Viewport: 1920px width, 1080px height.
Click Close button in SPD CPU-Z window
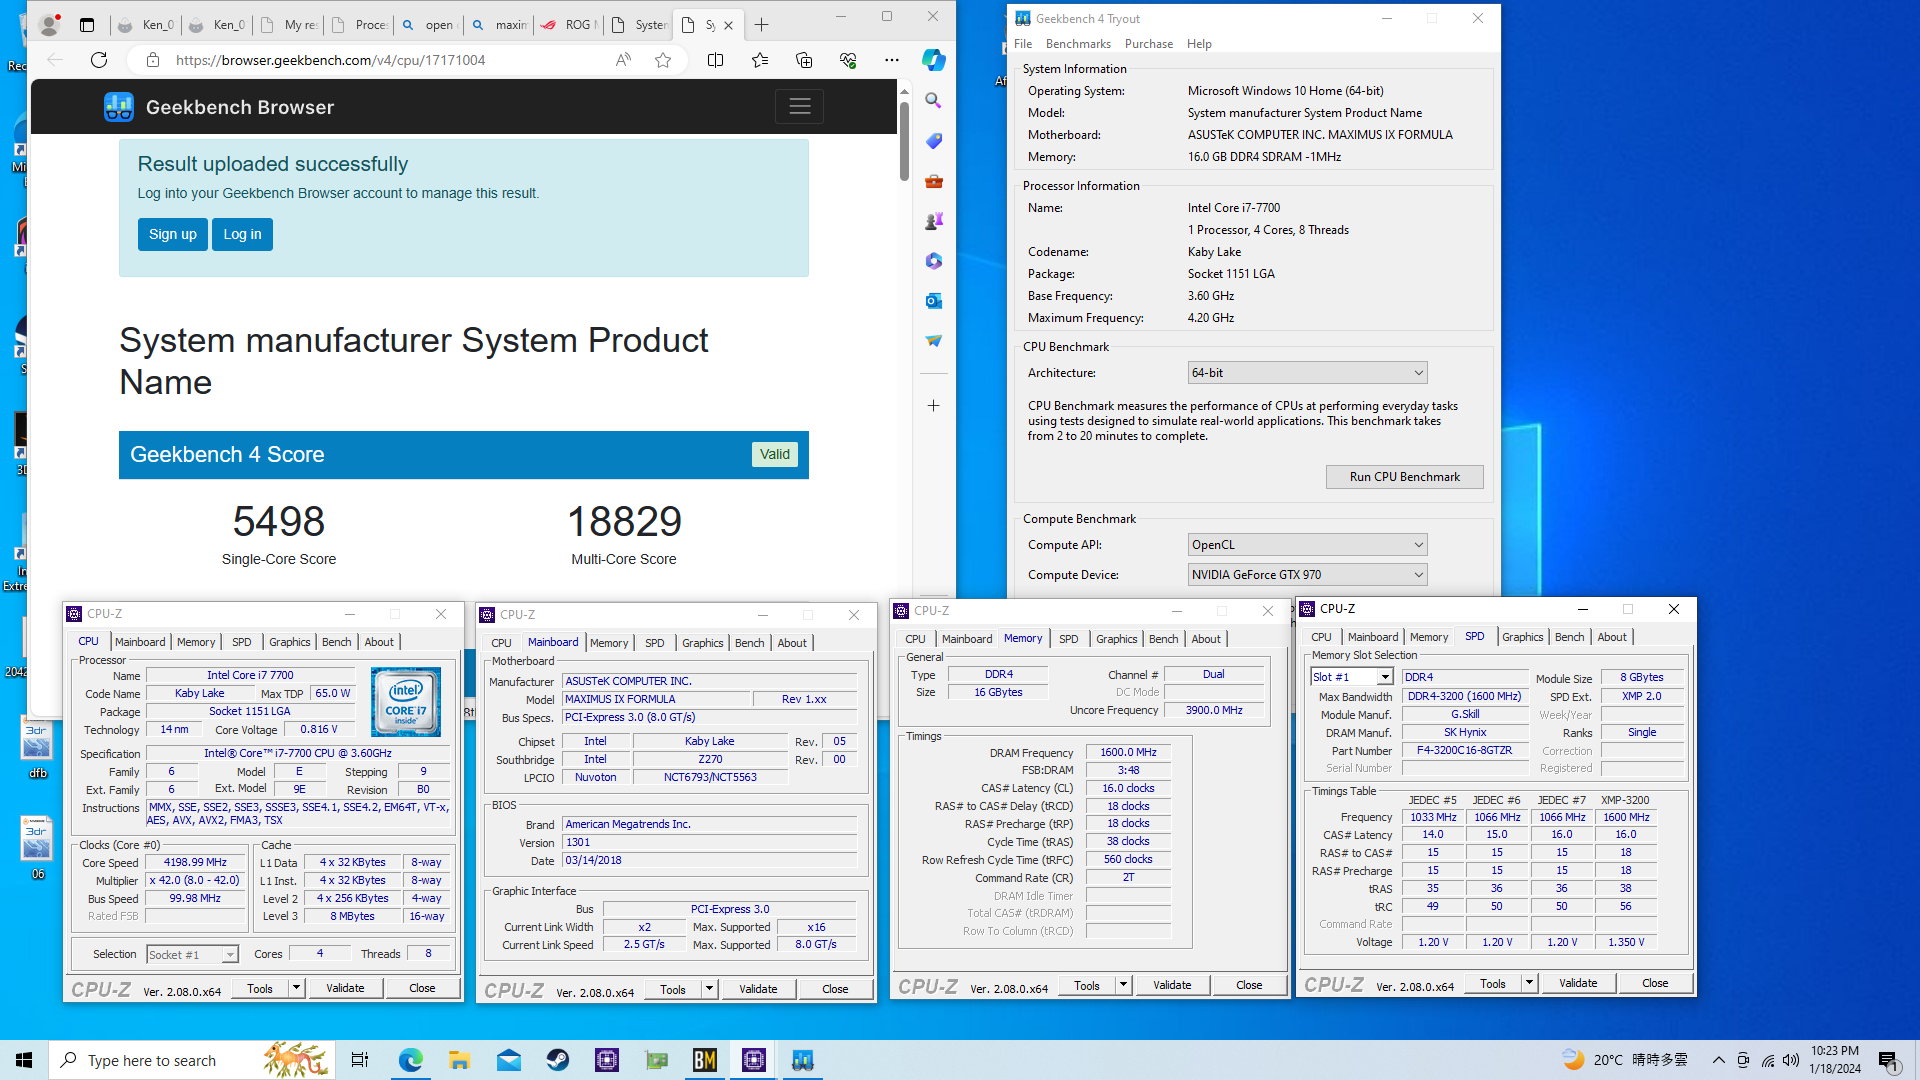1655,983
